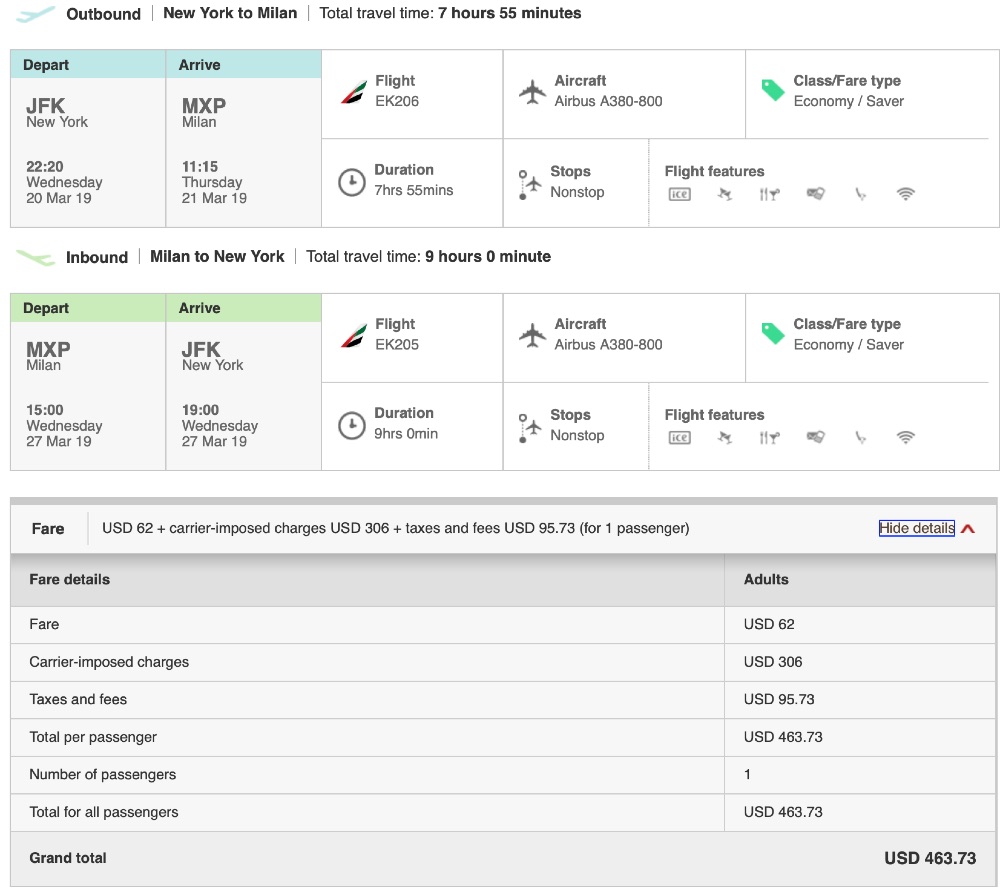Click the Hide details link
Screen dimensions: 1000x895
click(x=916, y=528)
